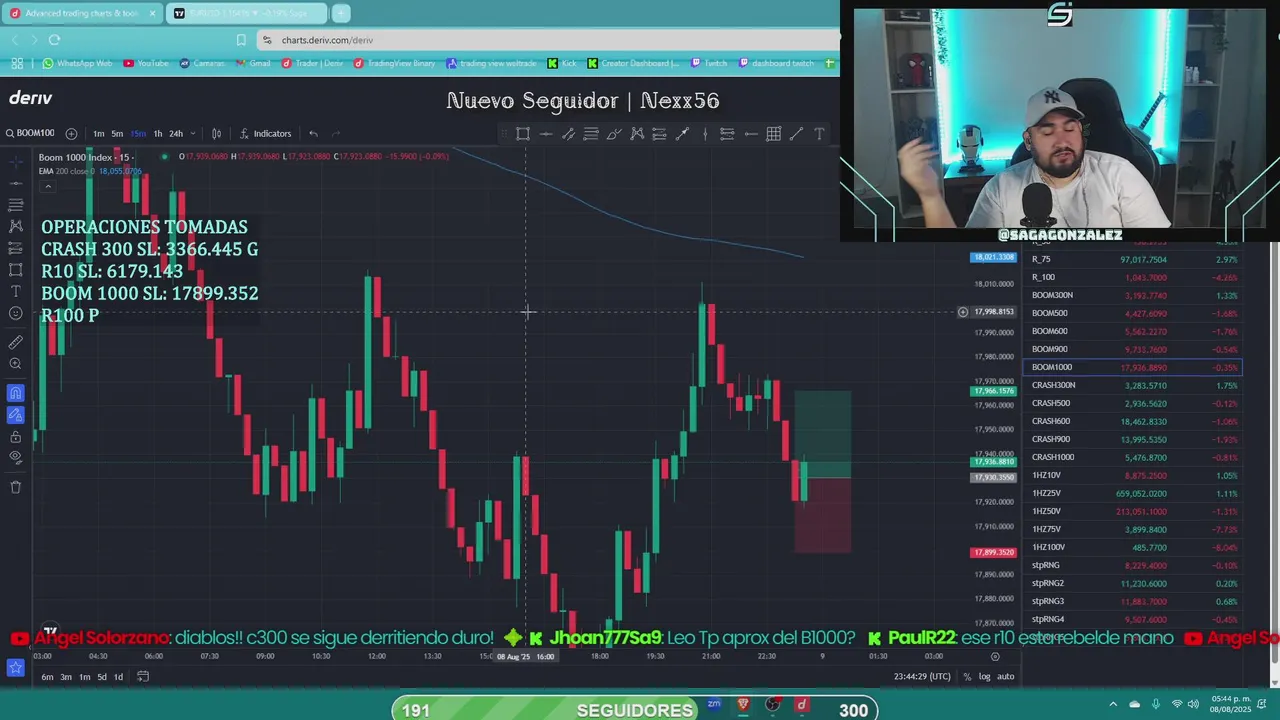Select the parallel channel tool in floating toolbar
Viewport: 1280px width, 720px height.
pos(568,134)
